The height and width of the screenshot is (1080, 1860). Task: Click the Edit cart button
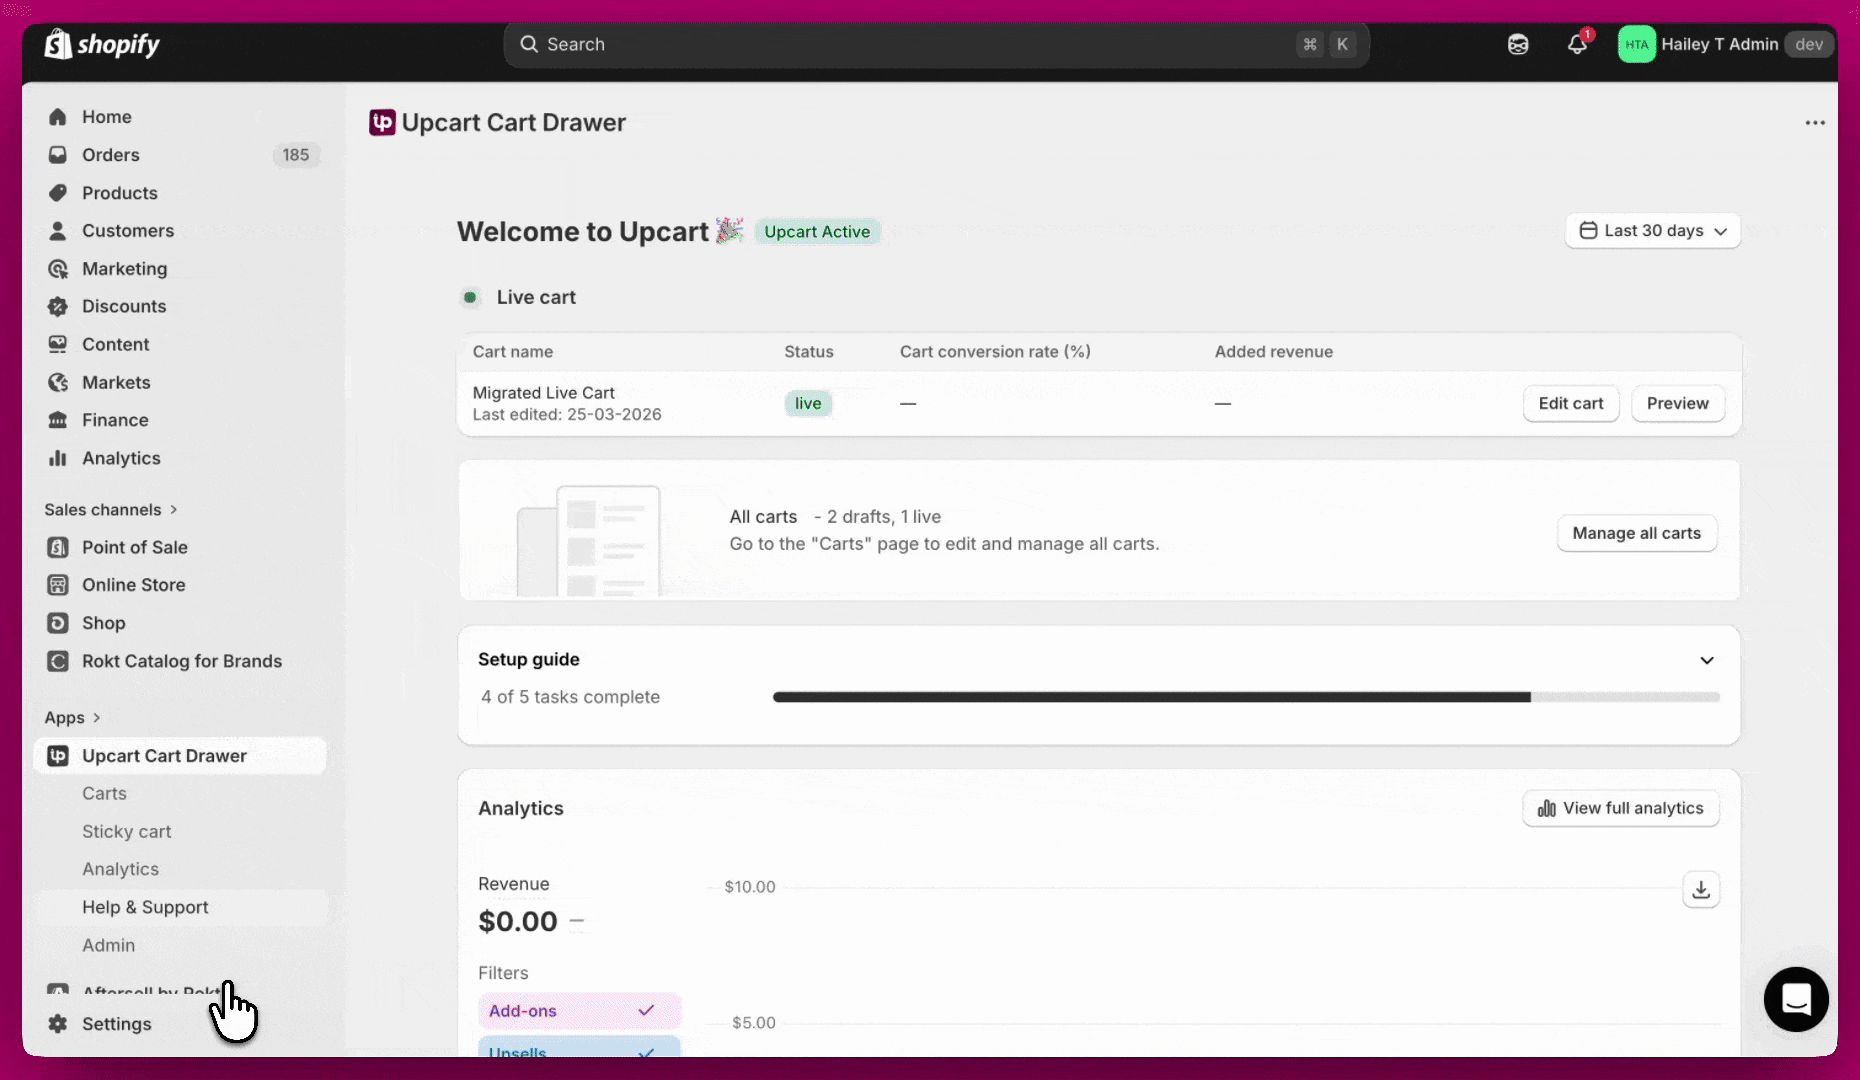tap(1571, 403)
